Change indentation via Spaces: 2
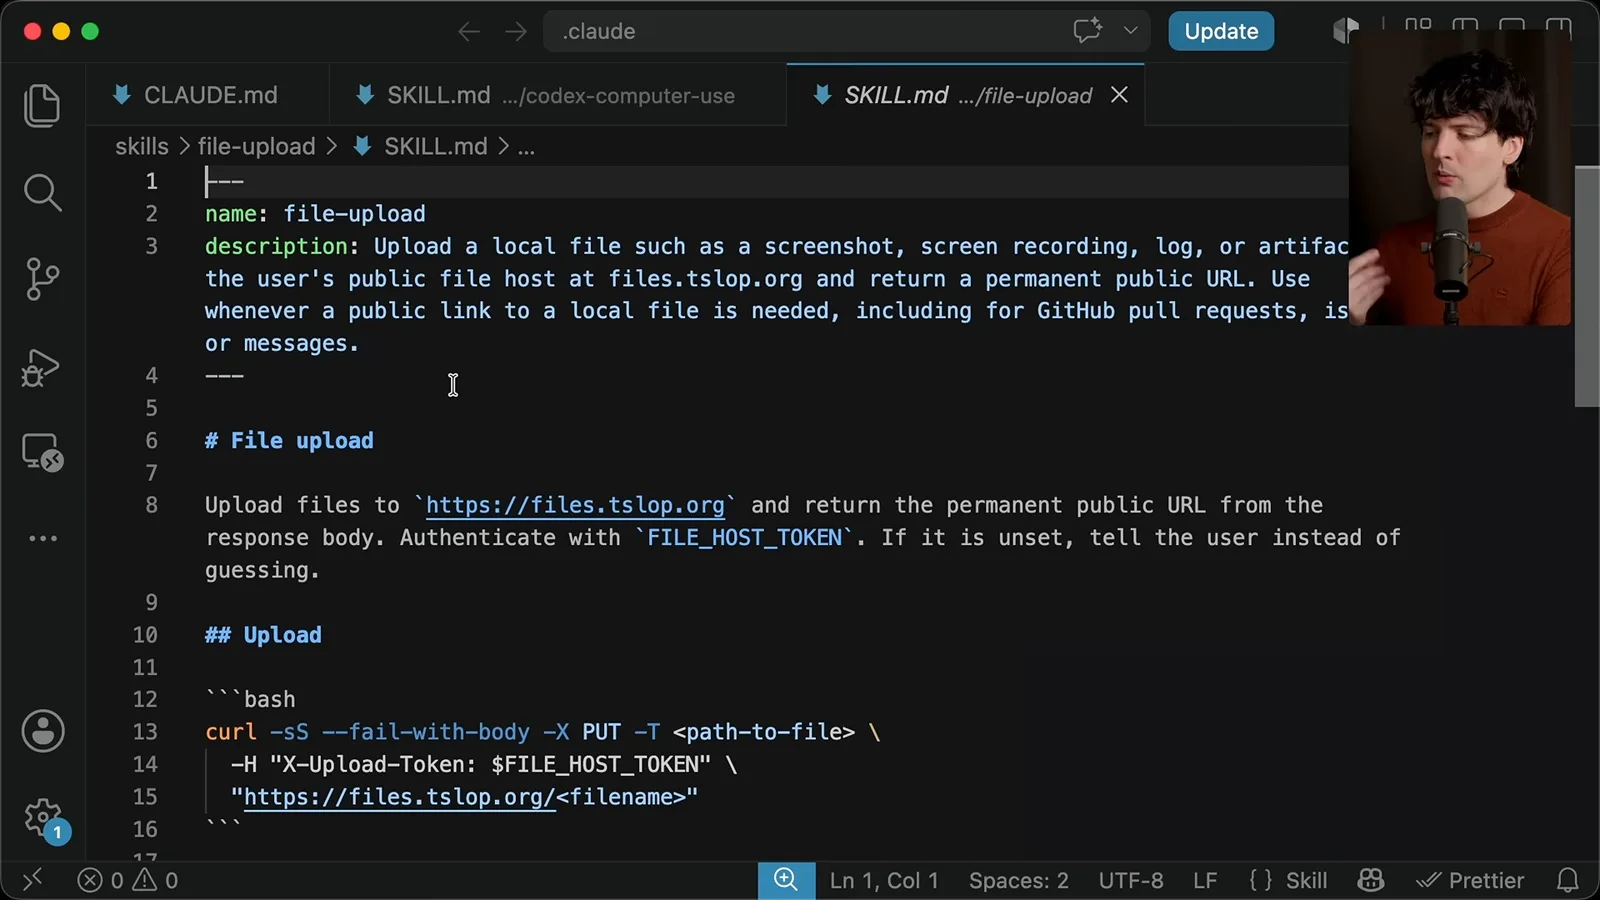 point(1018,880)
